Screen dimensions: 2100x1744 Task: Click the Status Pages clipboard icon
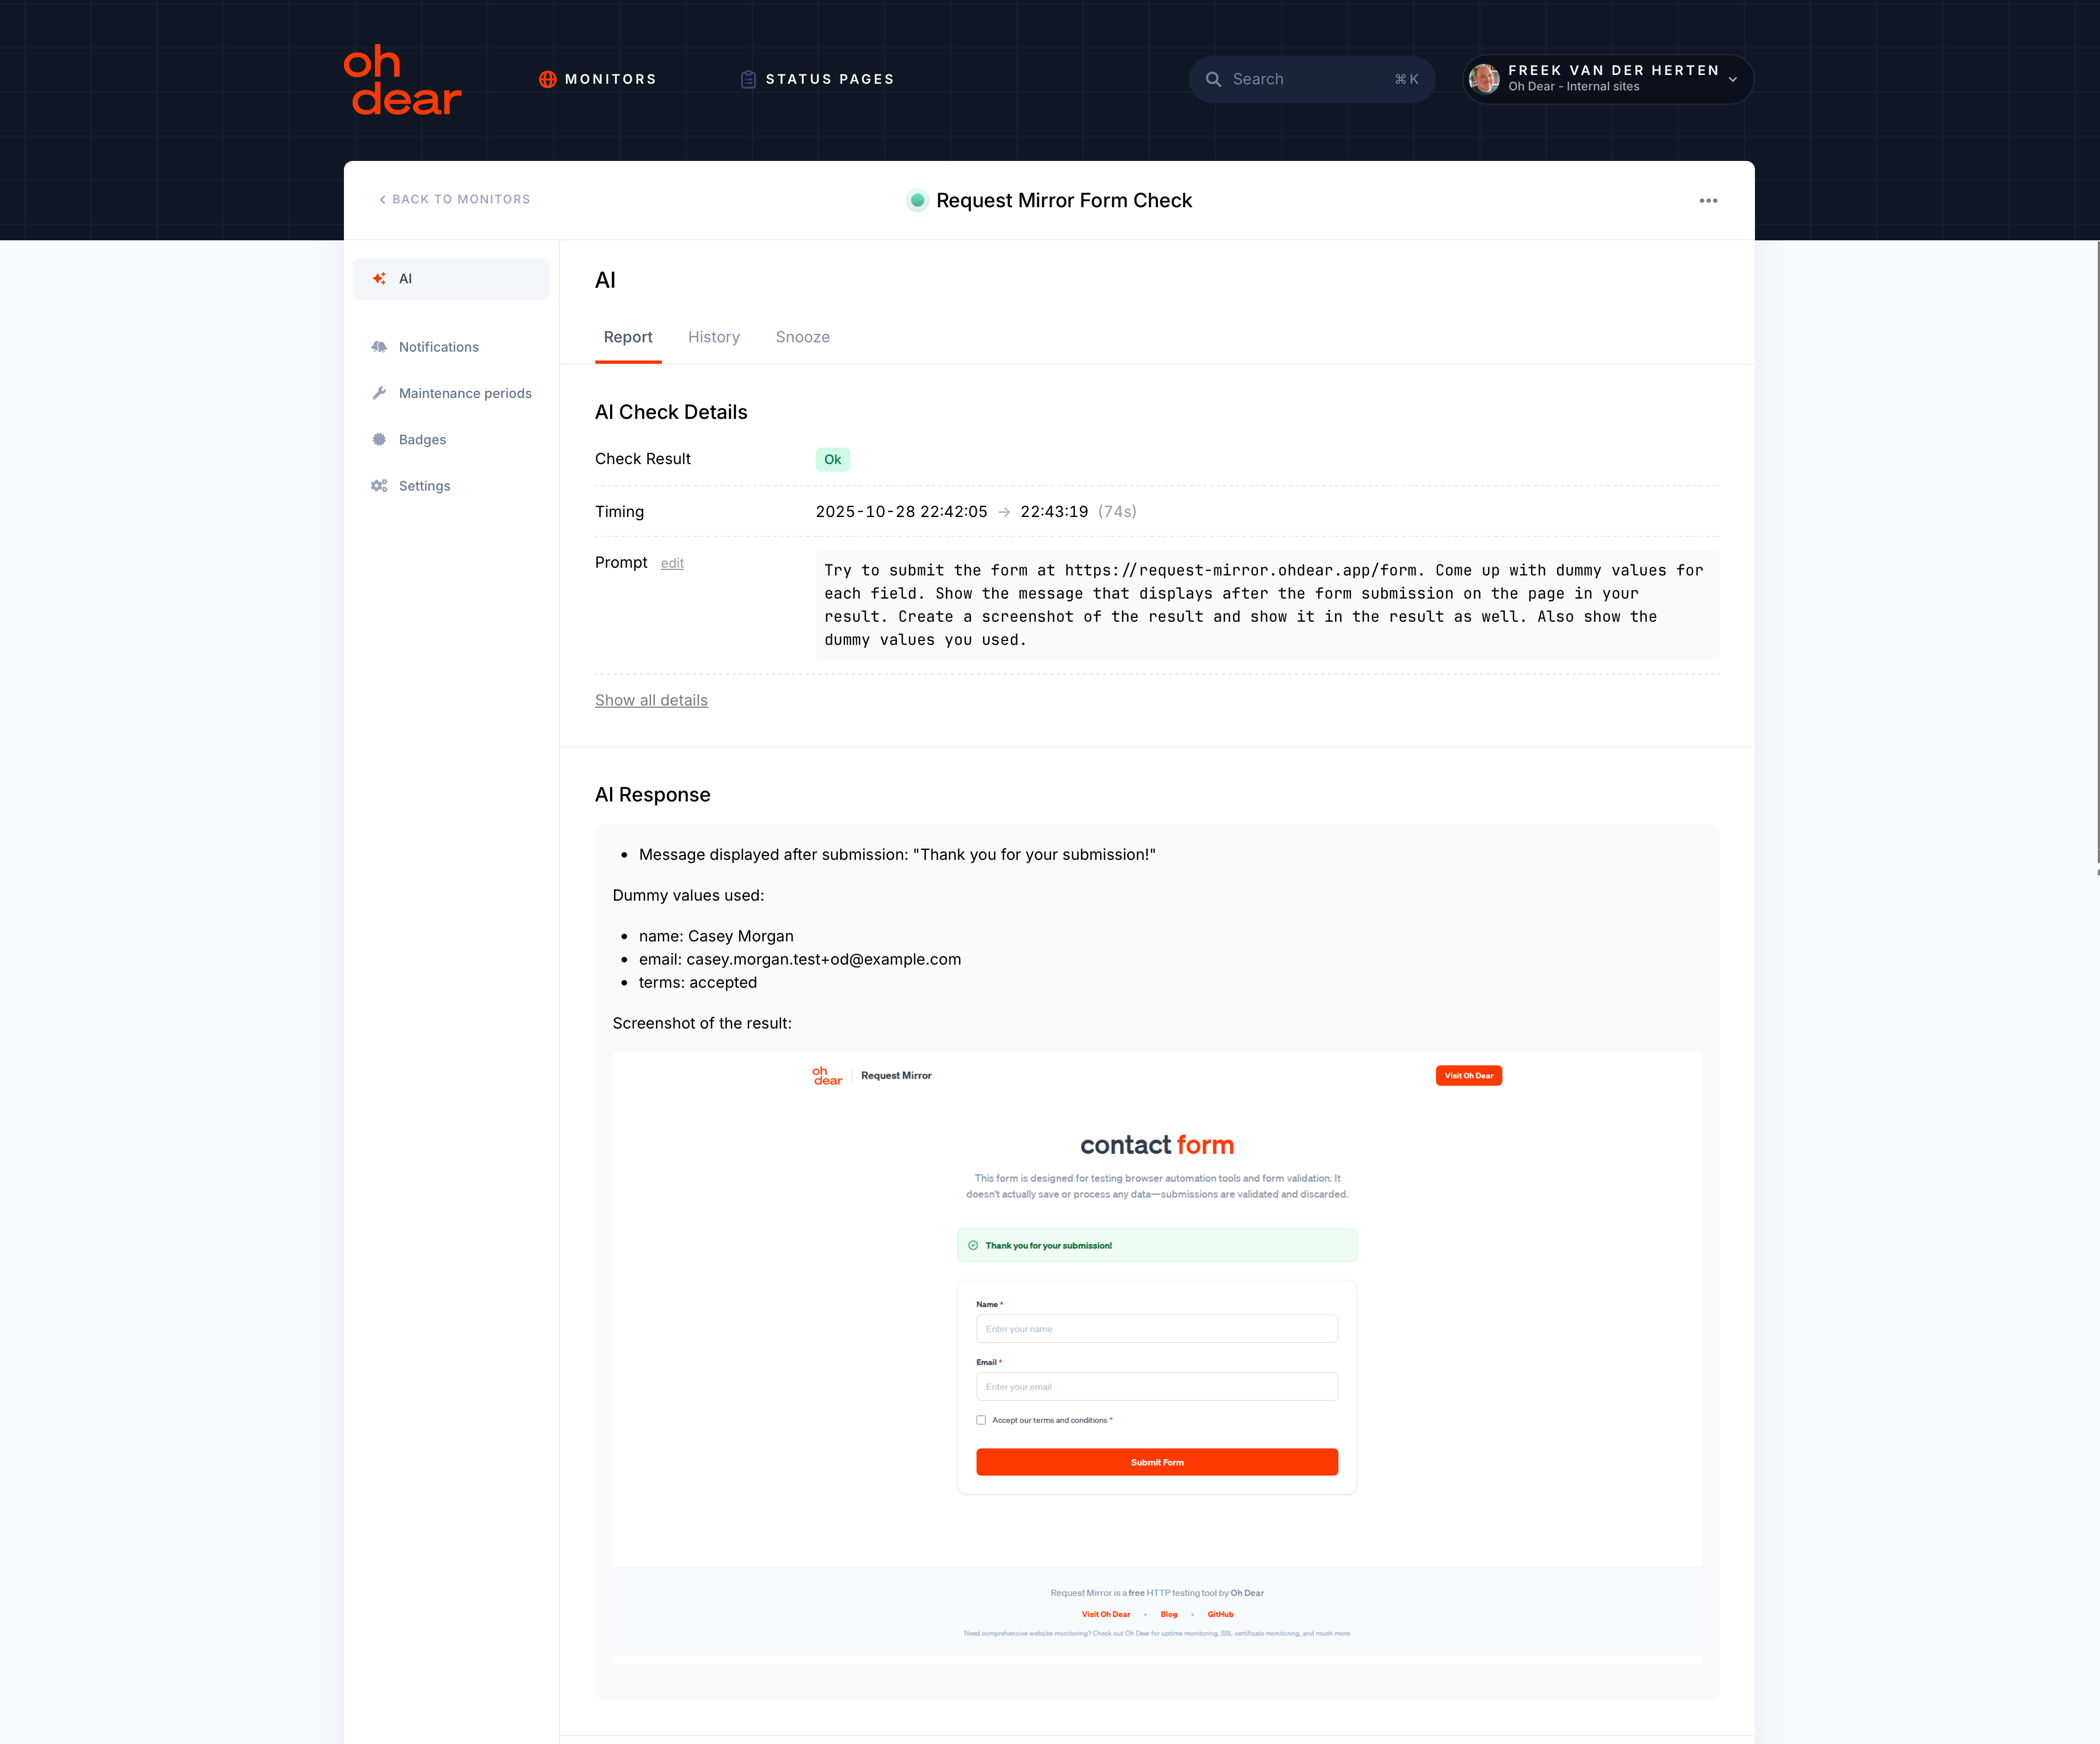tap(747, 79)
